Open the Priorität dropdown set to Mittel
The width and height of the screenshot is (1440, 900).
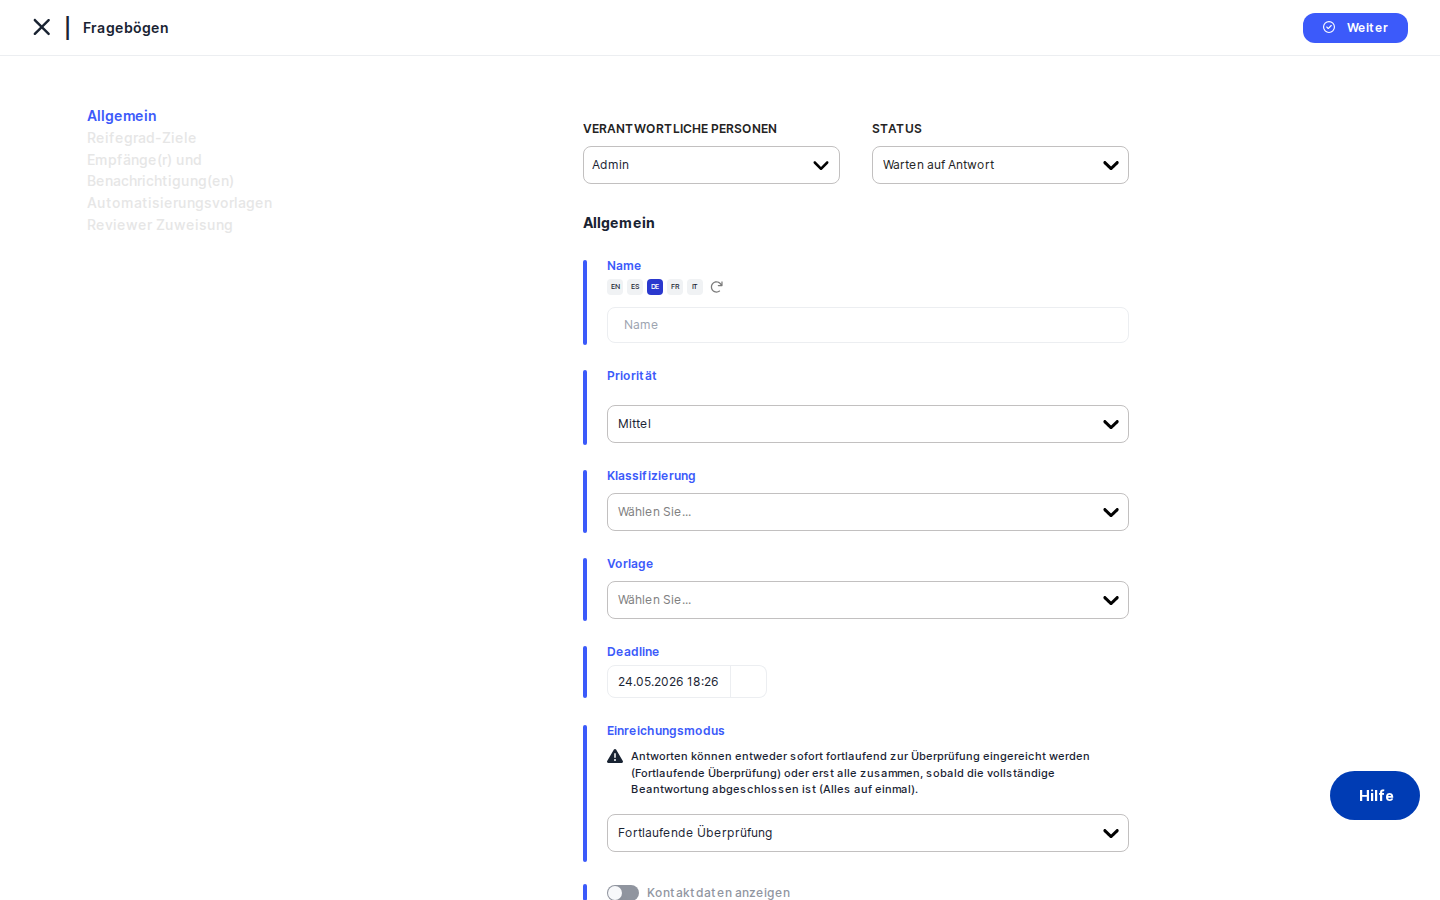868,424
